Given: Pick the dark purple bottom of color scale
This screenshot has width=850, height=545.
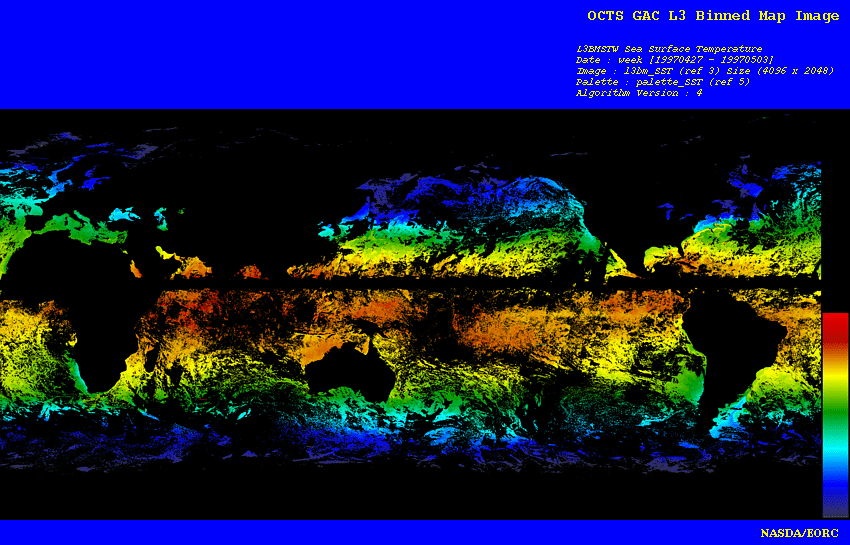Looking at the screenshot, I should pyautogui.click(x=835, y=505).
